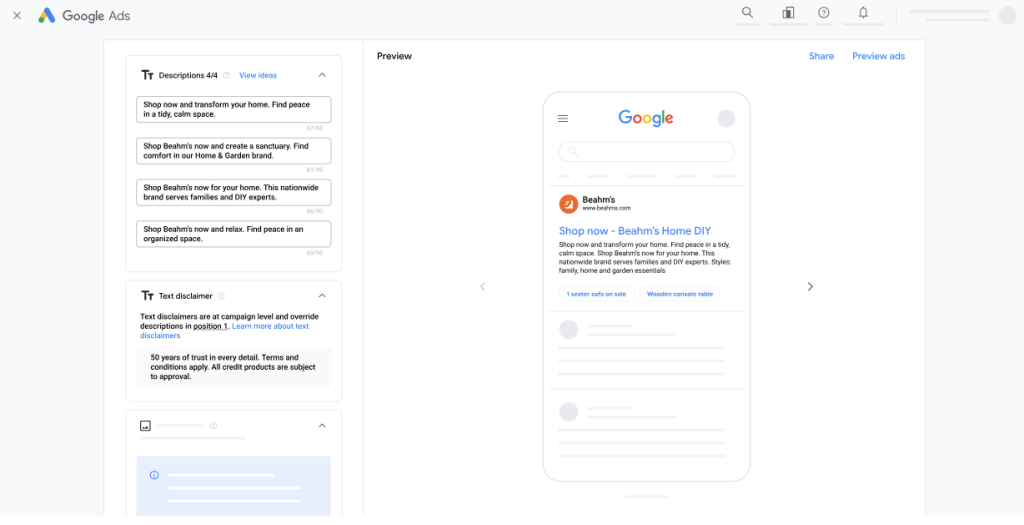Show next ad preview arrow
1024x525 pixels.
[x=810, y=286]
